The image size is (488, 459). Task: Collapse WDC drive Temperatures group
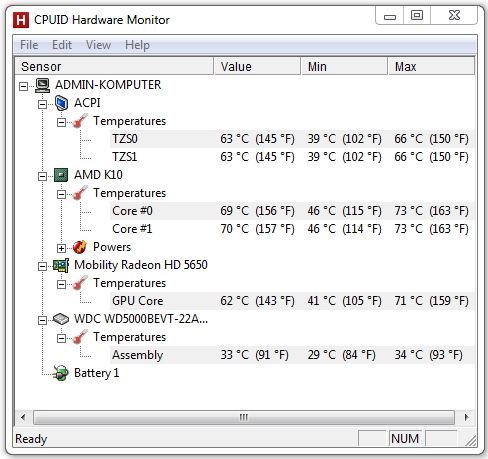coord(61,339)
